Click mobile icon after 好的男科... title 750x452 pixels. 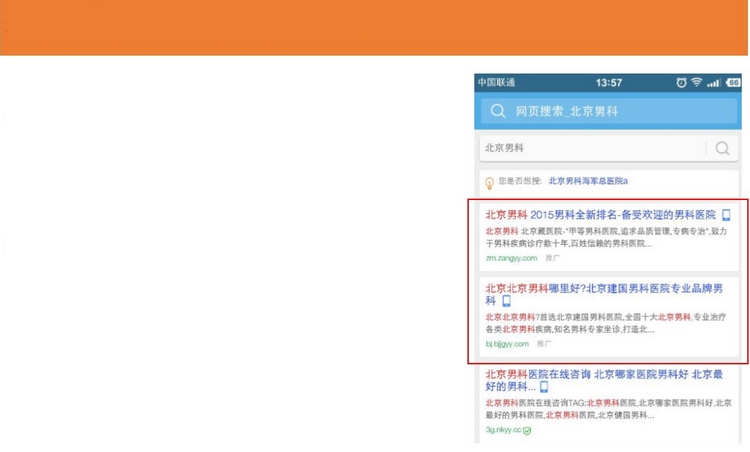click(x=544, y=386)
